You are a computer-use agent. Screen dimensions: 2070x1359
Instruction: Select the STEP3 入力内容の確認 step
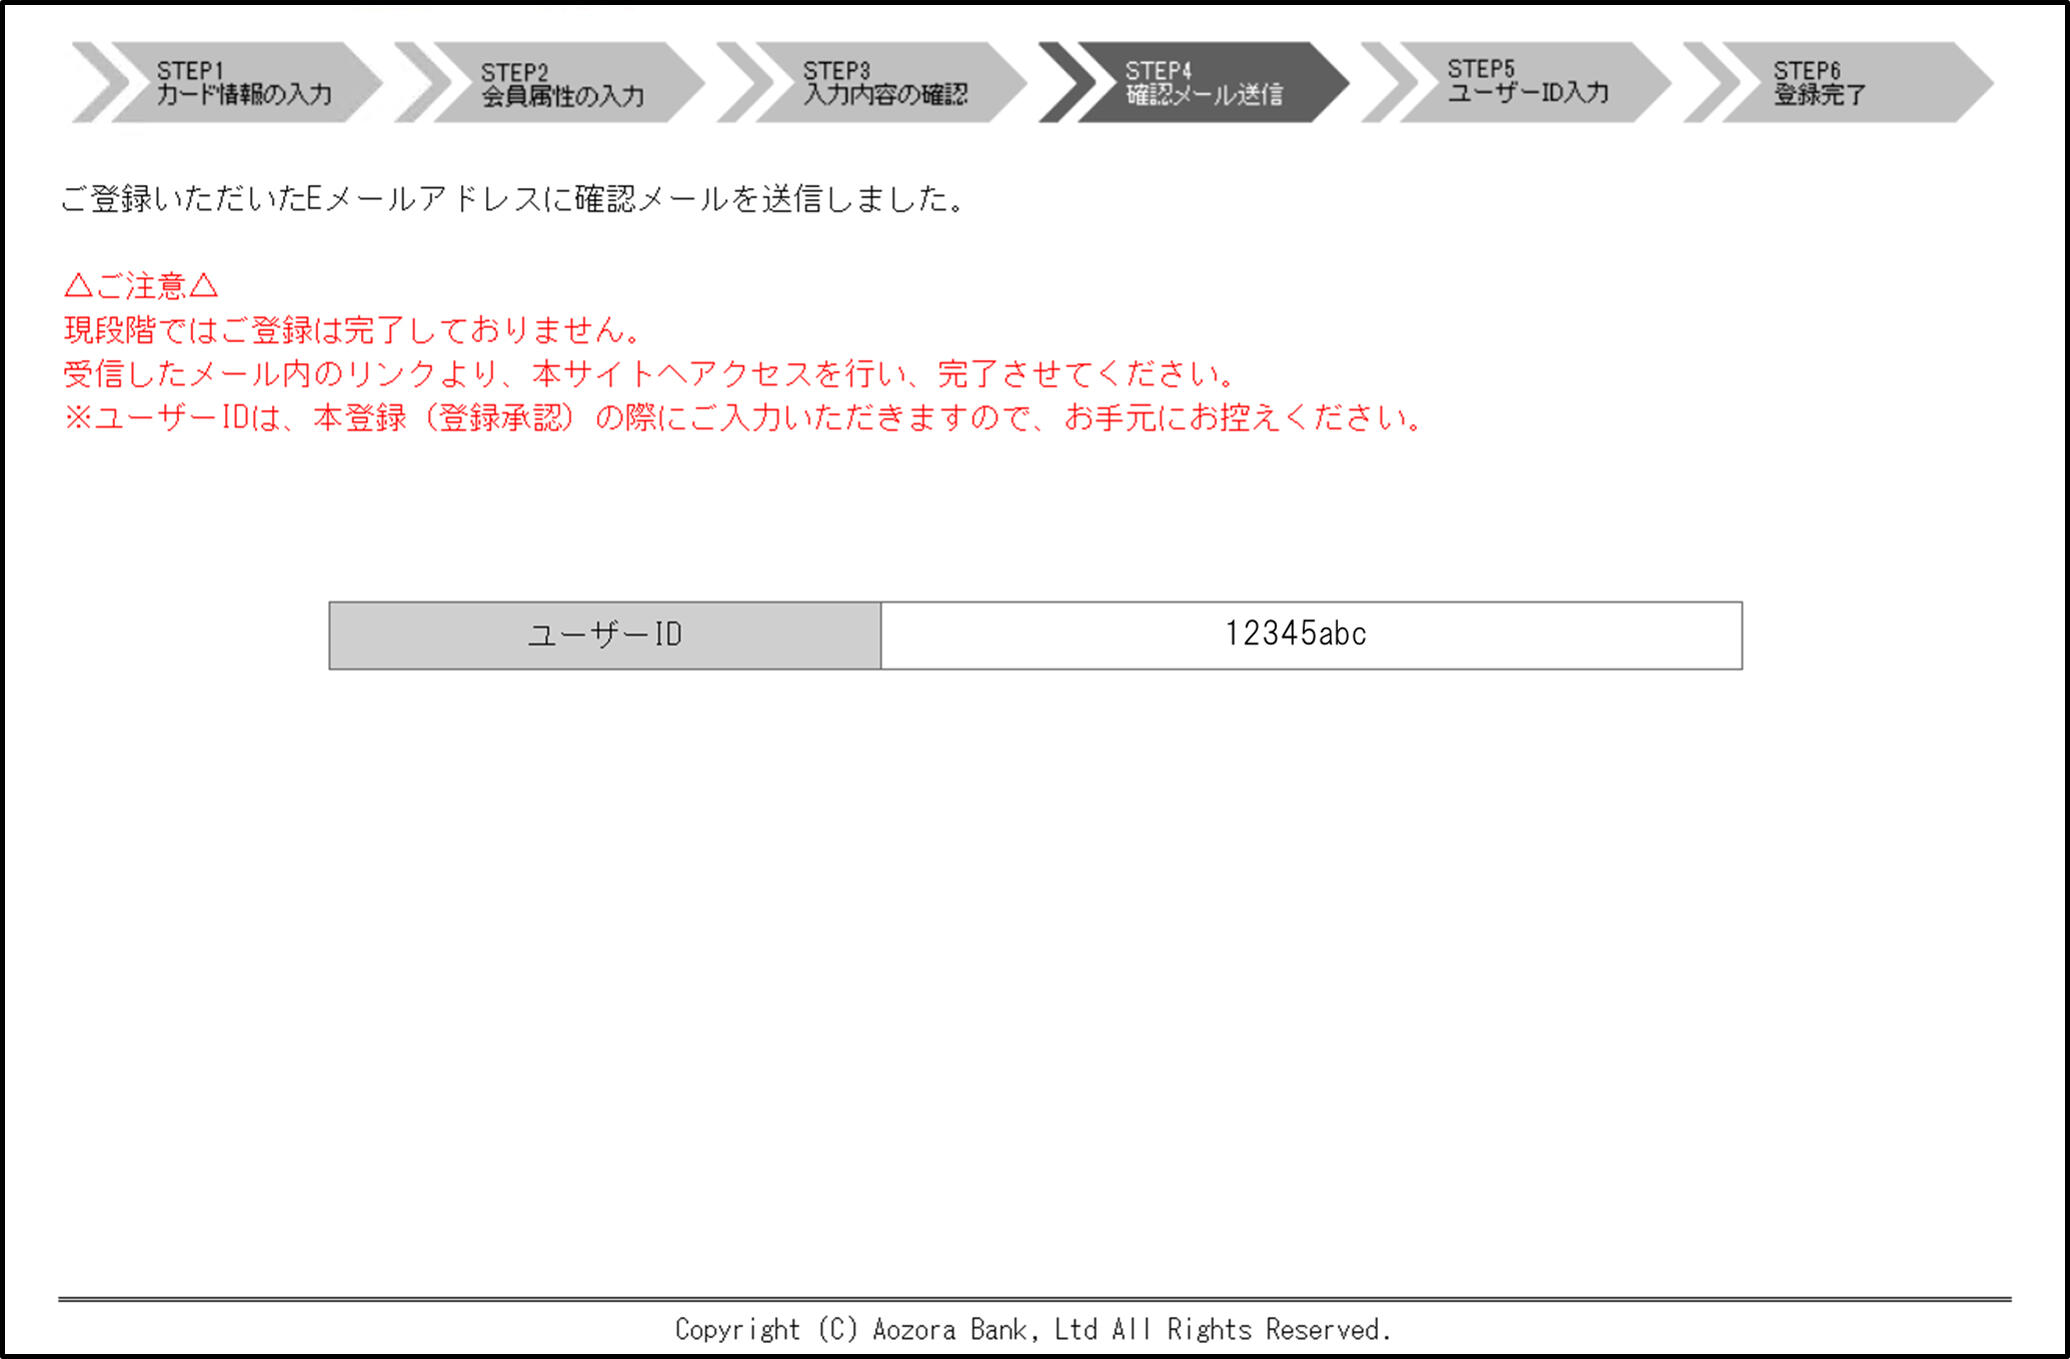click(885, 83)
